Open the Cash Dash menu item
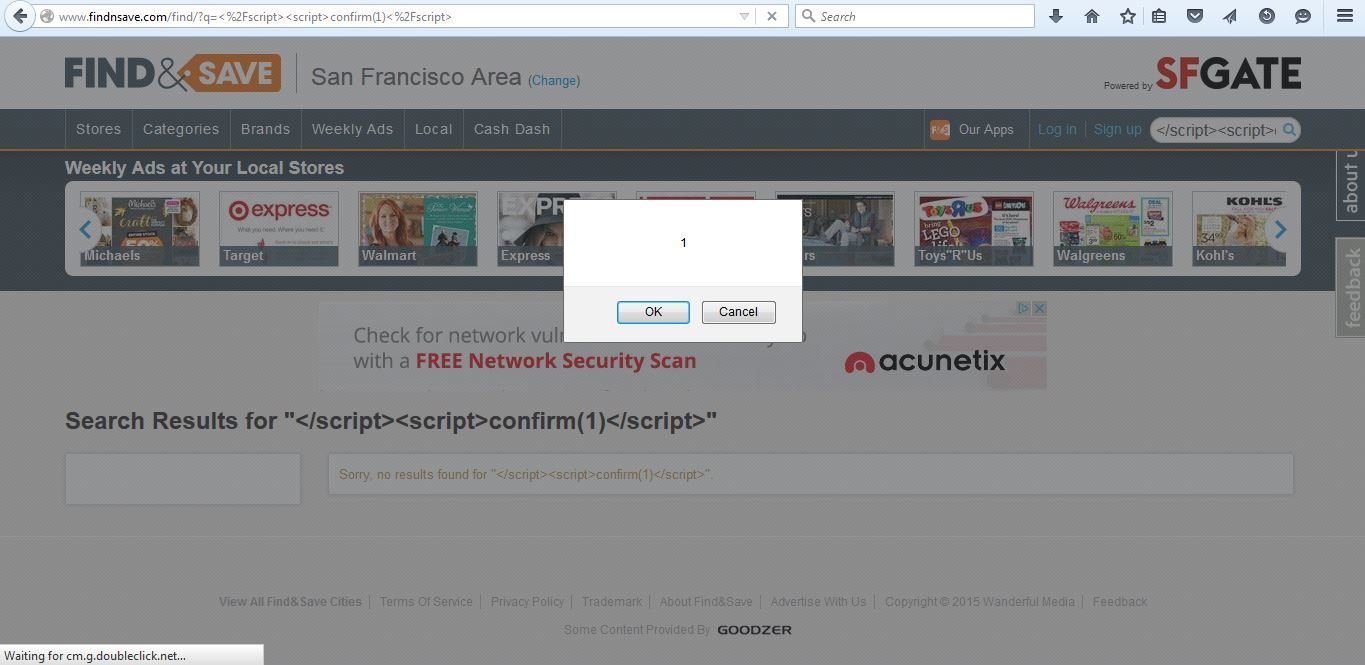Image resolution: width=1365 pixels, height=665 pixels. point(512,129)
